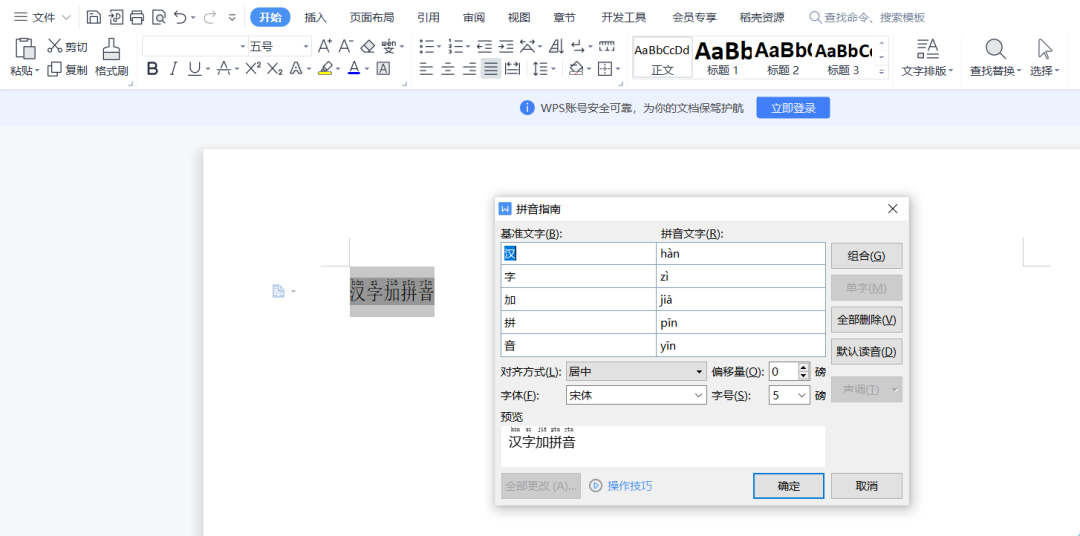Click the Bulleted list icon
The image size is (1080, 536).
[x=427, y=47]
